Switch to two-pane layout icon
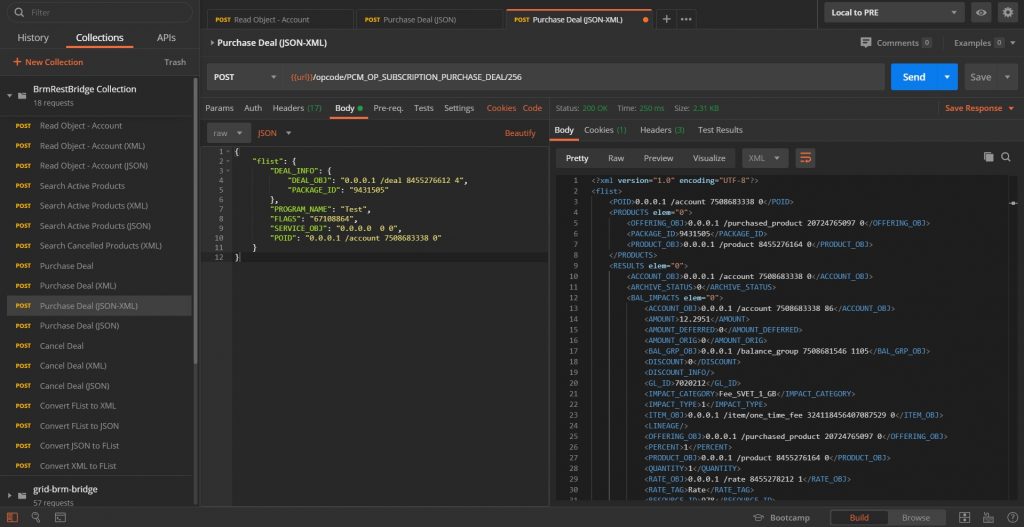The image size is (1024, 527). [x=964, y=517]
